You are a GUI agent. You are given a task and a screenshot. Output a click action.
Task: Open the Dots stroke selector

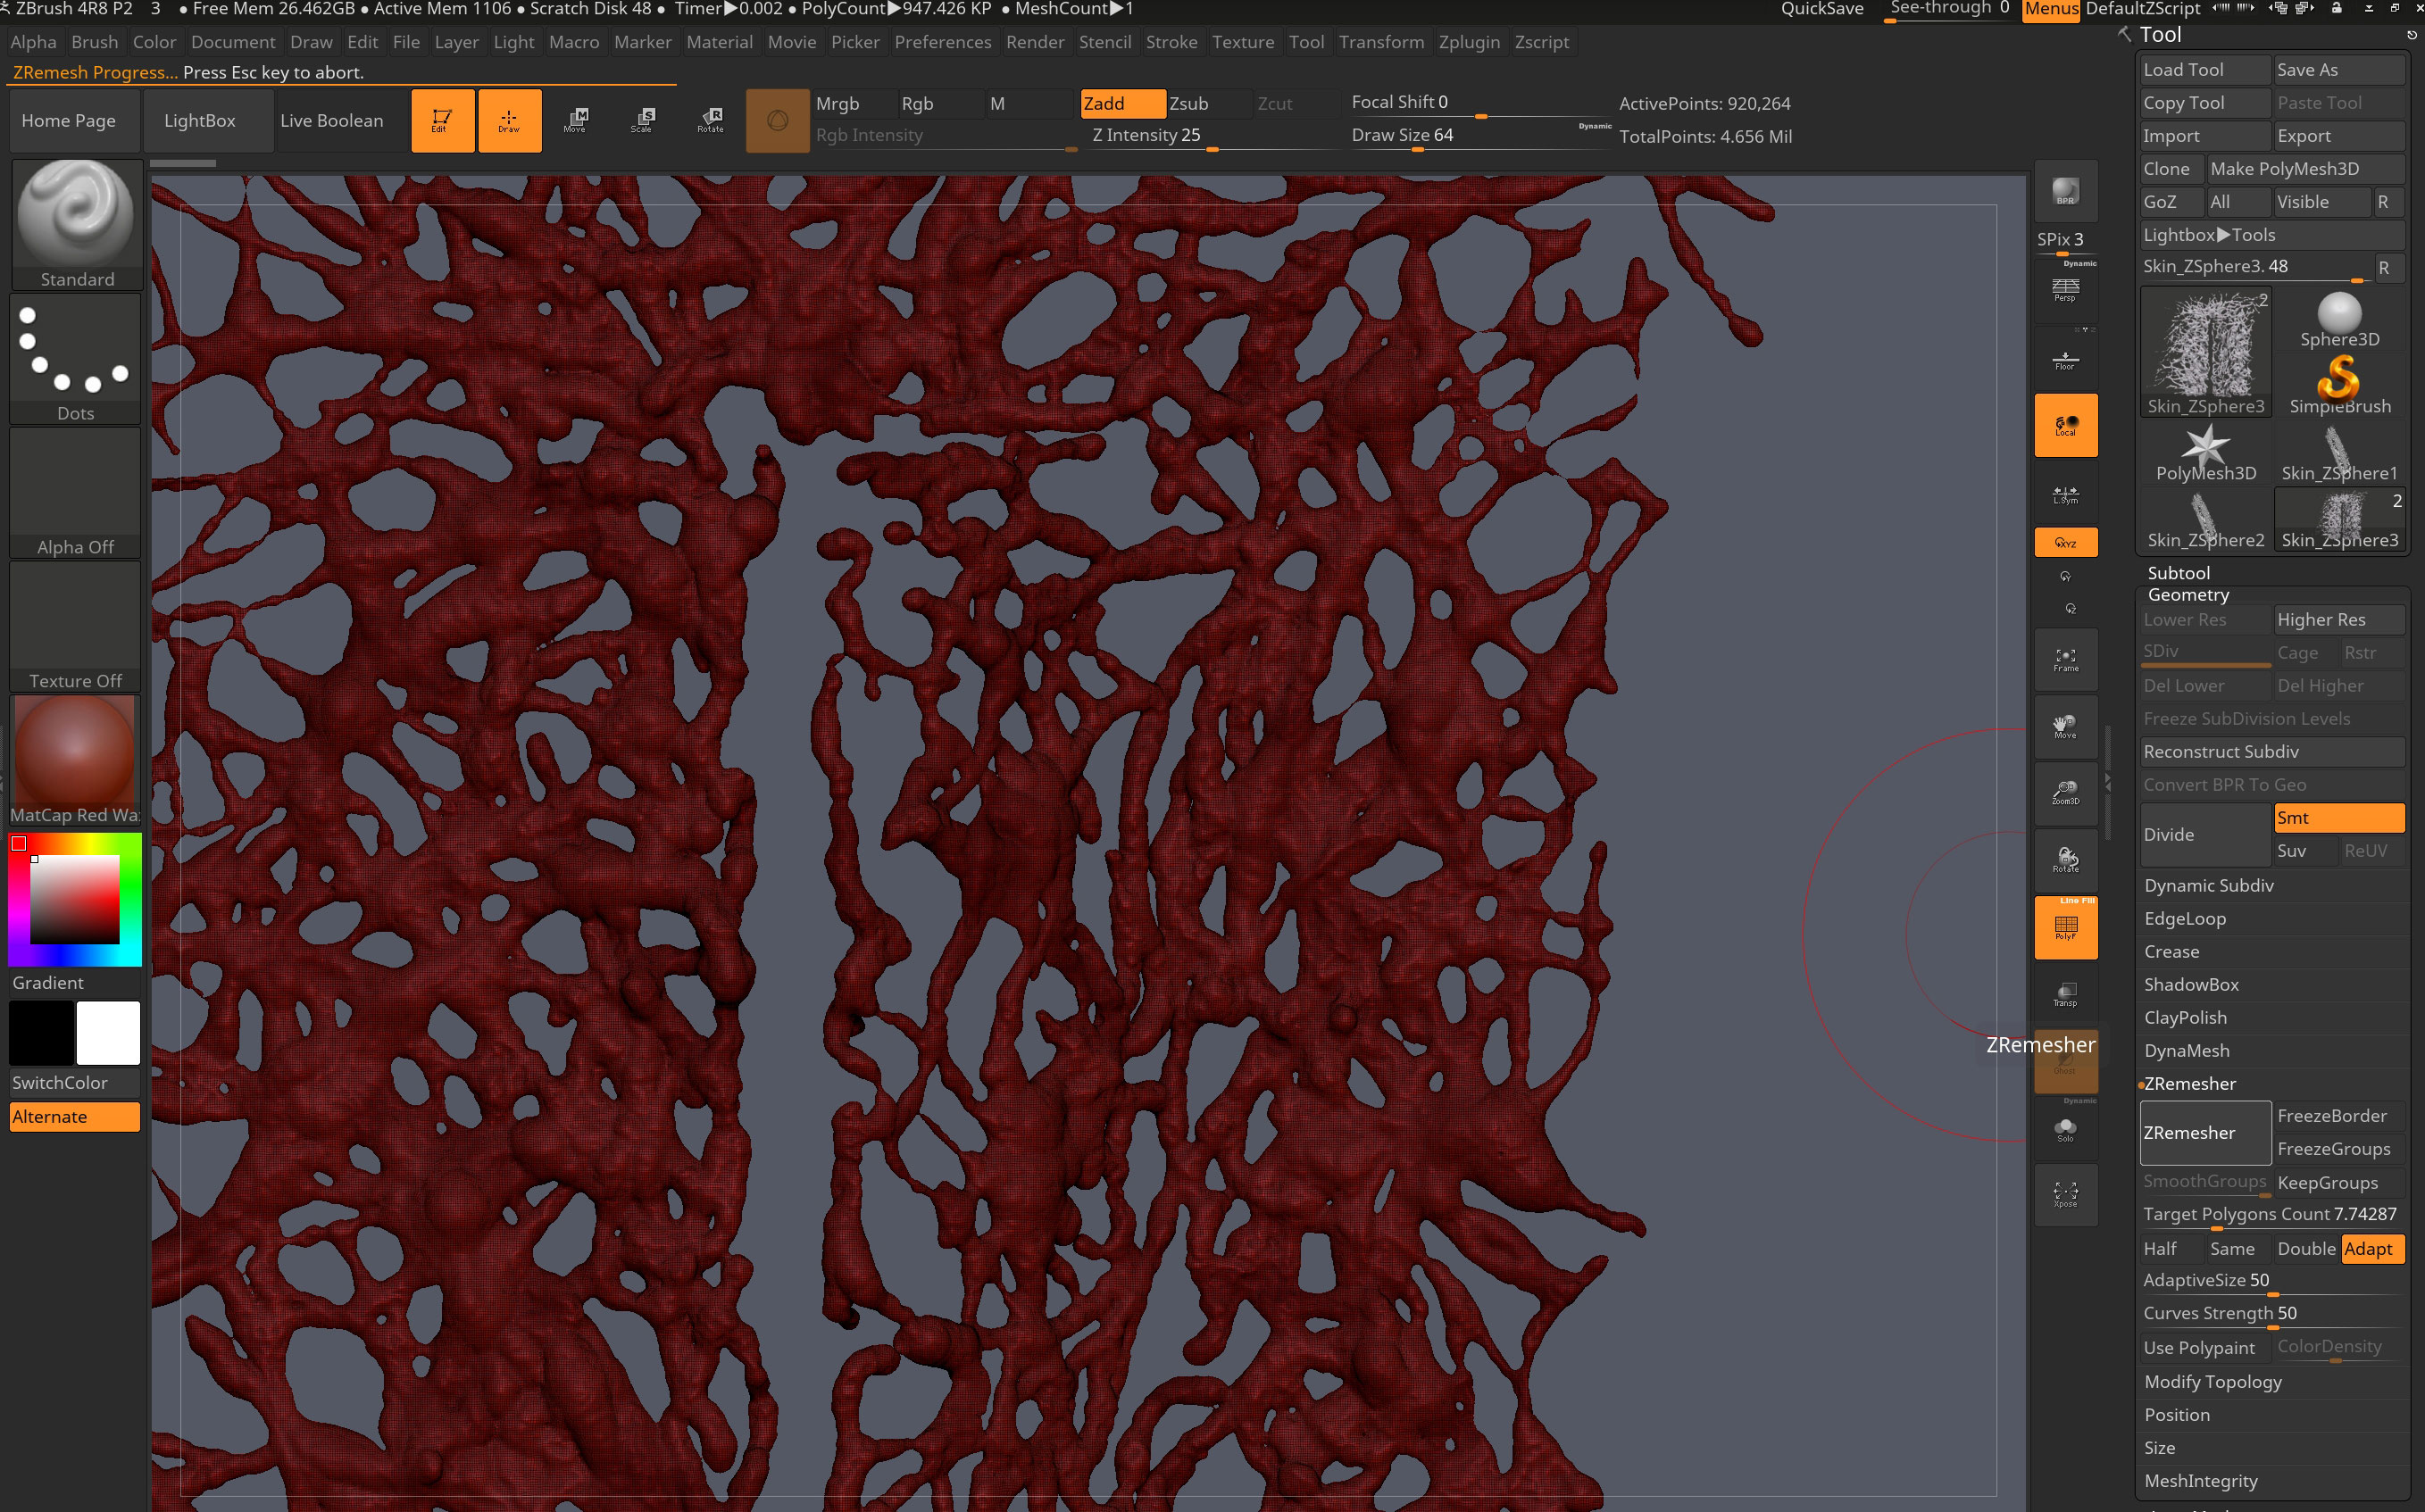click(76, 359)
